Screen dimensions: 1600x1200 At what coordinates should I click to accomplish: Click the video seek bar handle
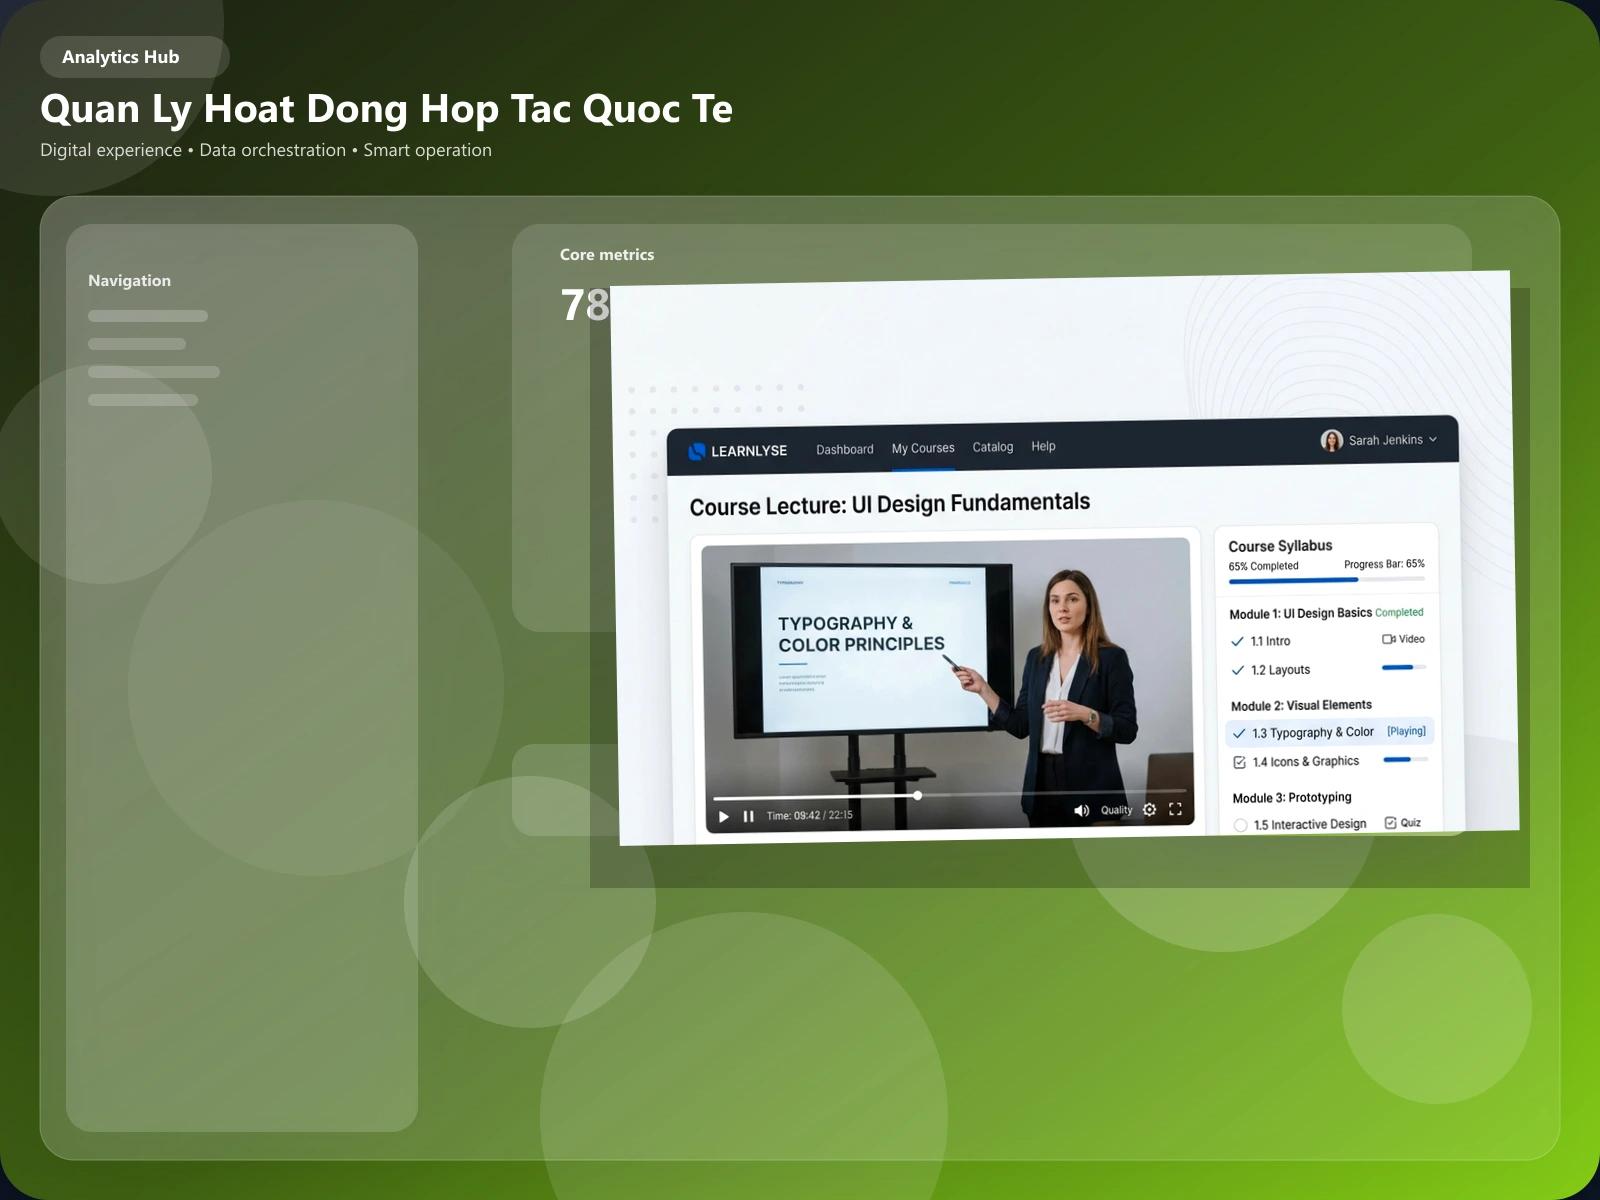[x=917, y=796]
